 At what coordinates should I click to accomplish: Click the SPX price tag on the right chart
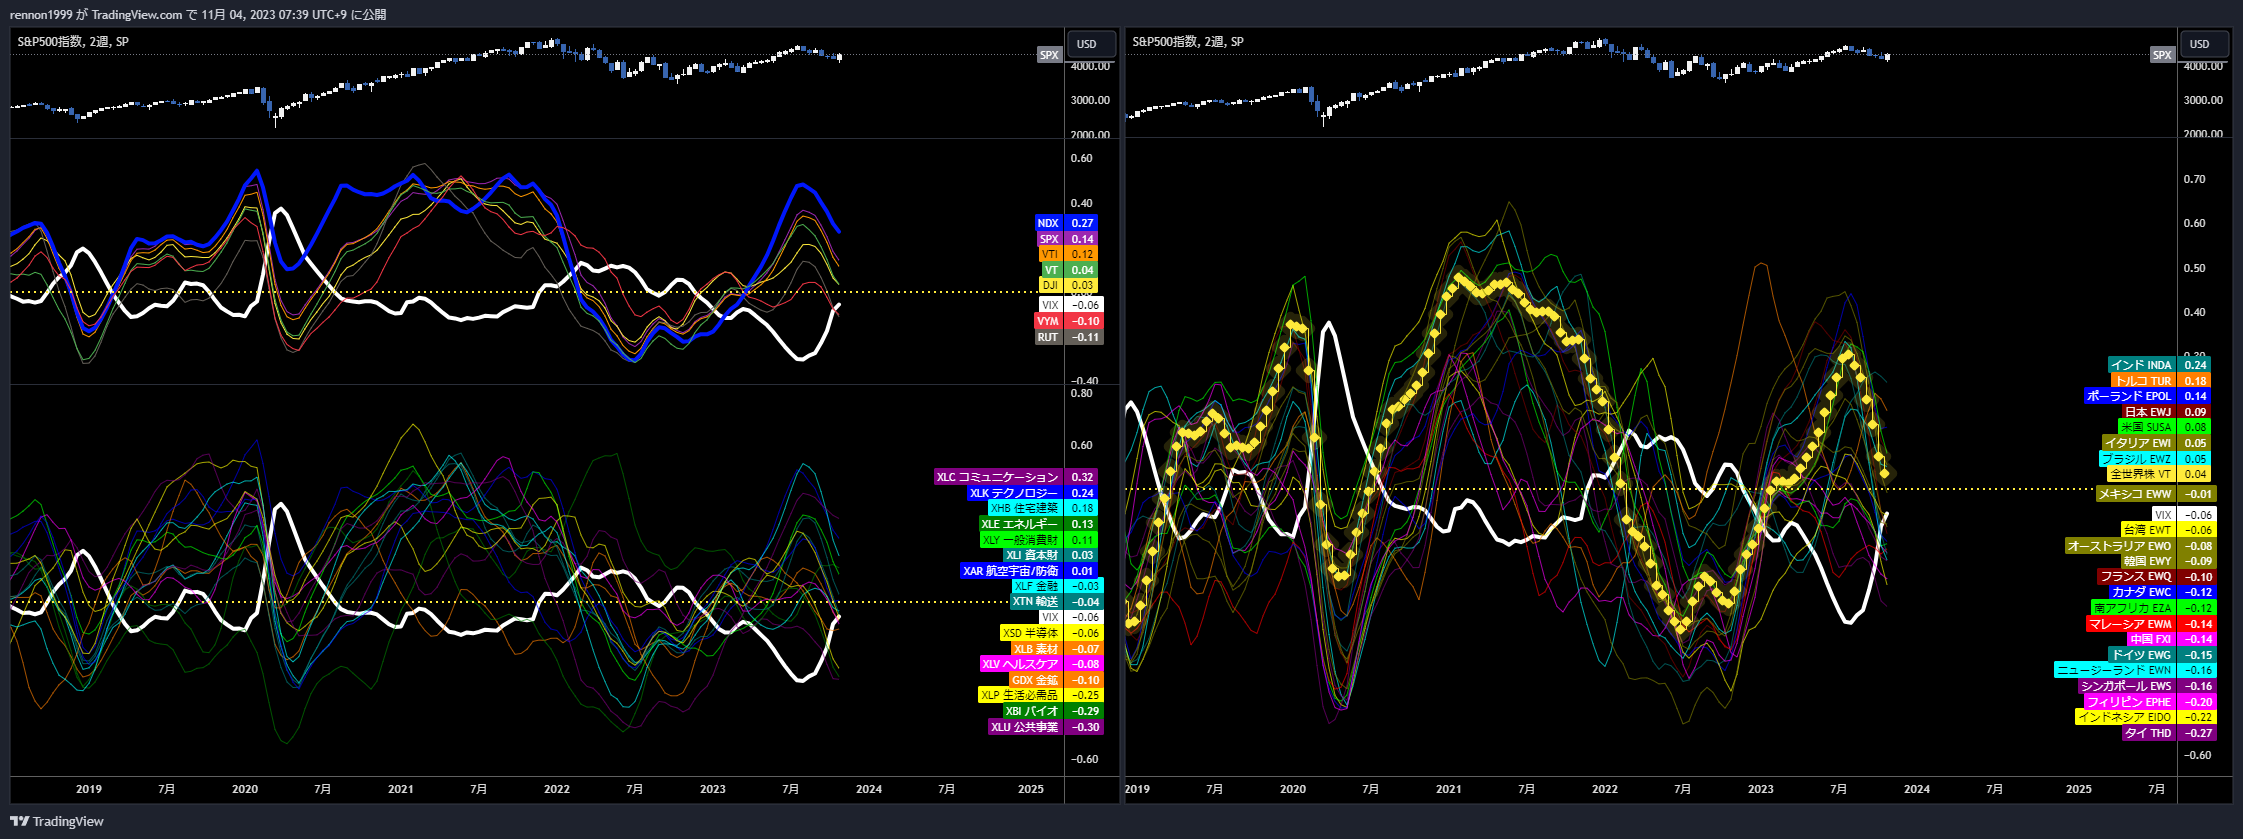click(2162, 55)
